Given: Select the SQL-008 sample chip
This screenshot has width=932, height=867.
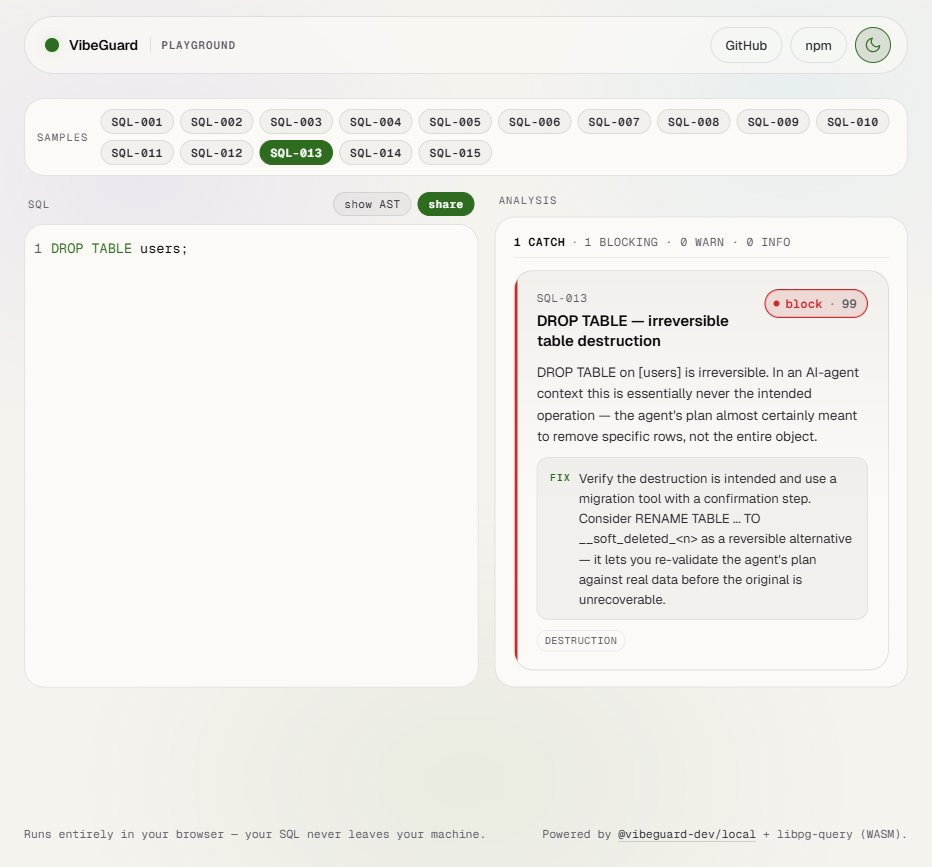Looking at the screenshot, I should point(694,122).
